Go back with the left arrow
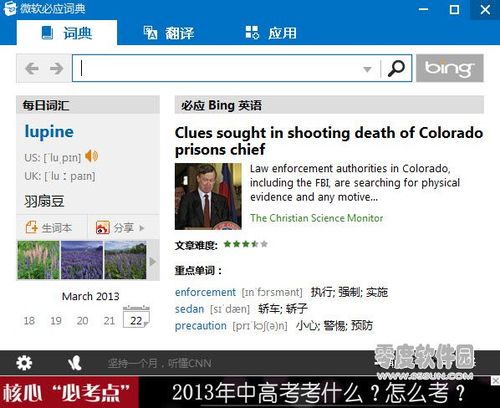This screenshot has height=408, width=500. point(32,69)
